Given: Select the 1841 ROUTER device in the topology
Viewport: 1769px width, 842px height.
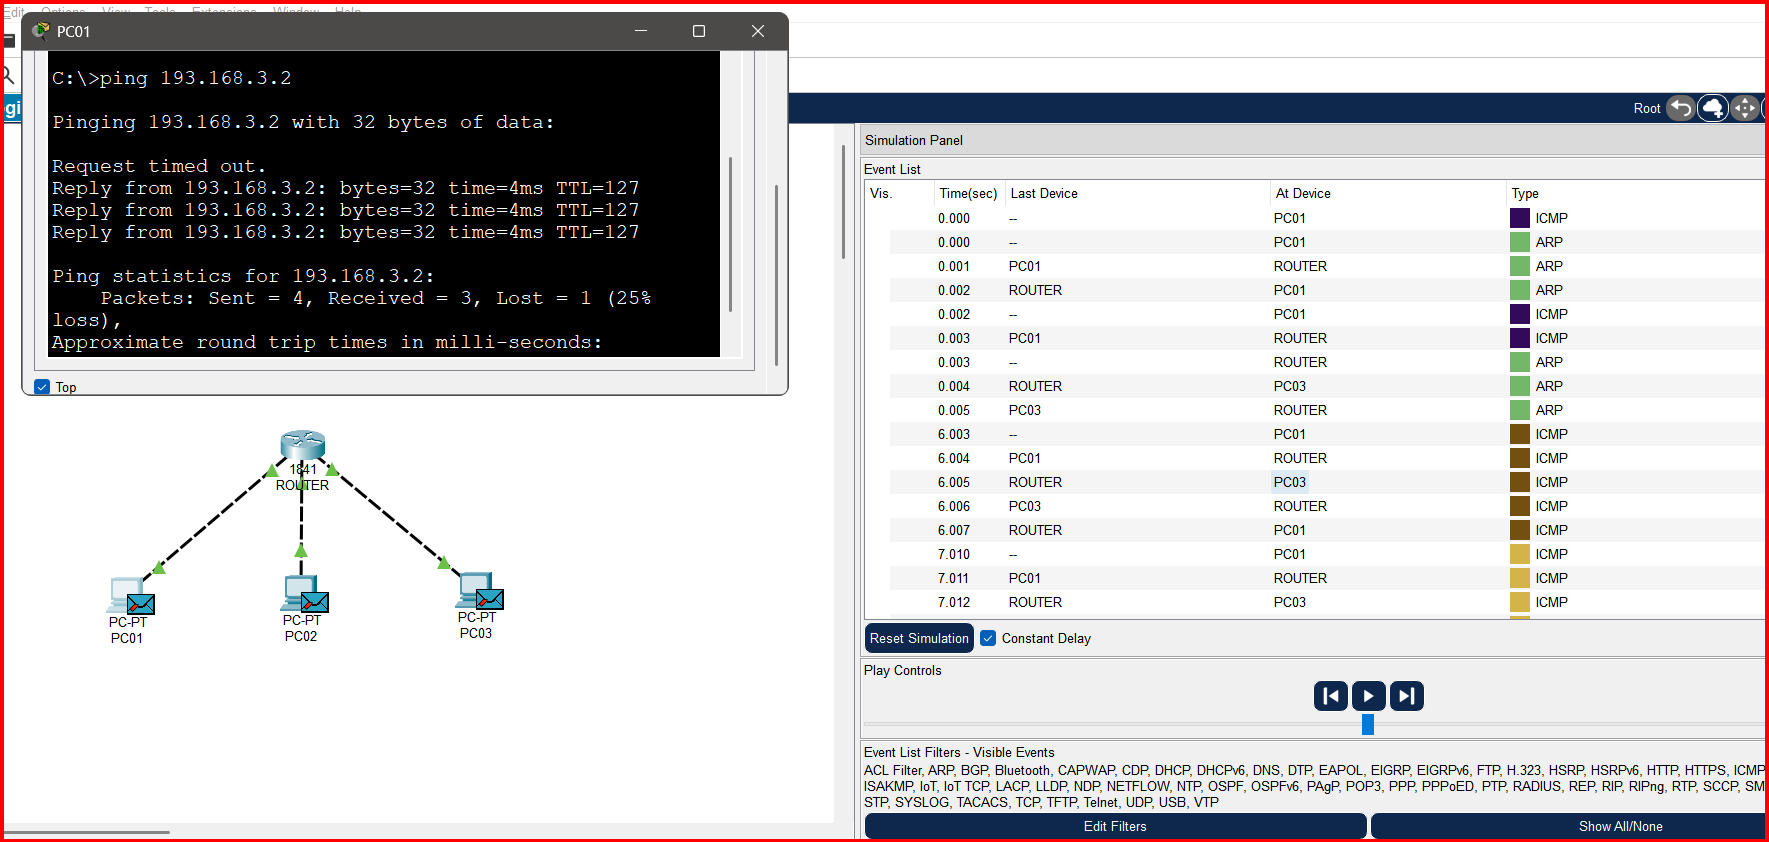Looking at the screenshot, I should 303,445.
